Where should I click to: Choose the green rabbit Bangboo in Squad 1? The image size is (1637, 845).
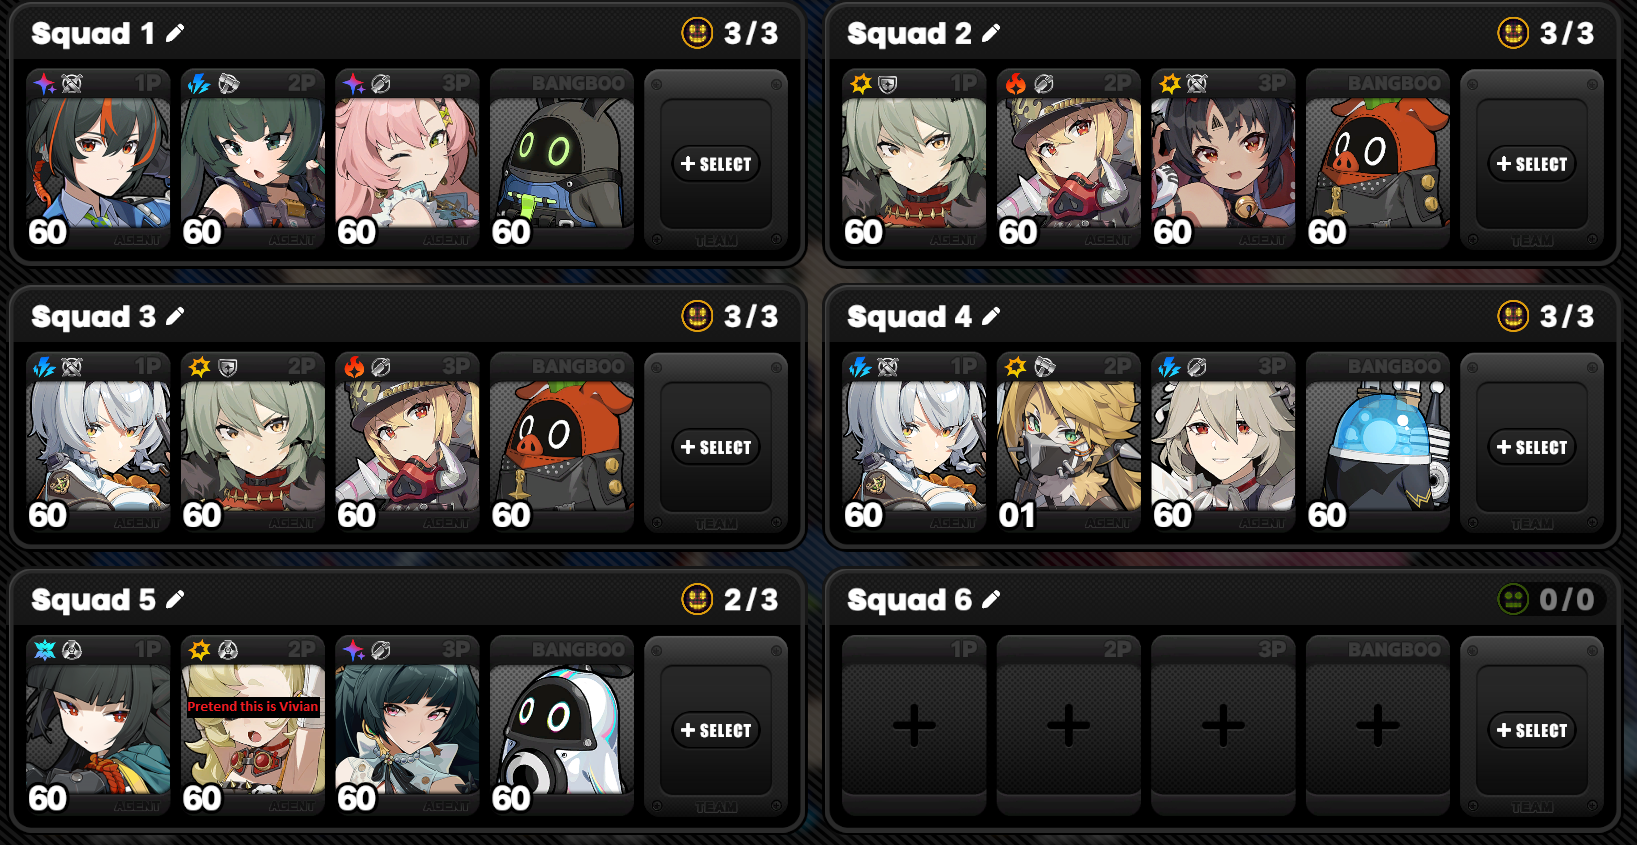pos(562,159)
